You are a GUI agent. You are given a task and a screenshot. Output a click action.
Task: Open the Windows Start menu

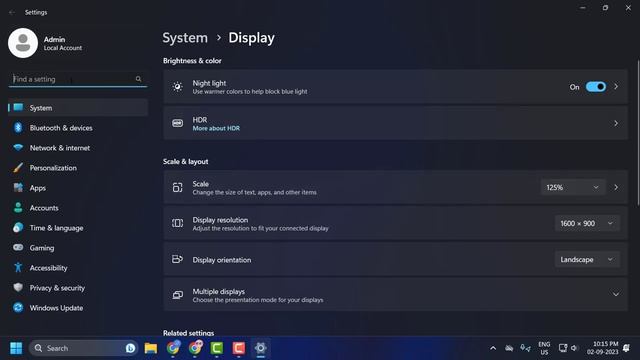[x=16, y=348]
